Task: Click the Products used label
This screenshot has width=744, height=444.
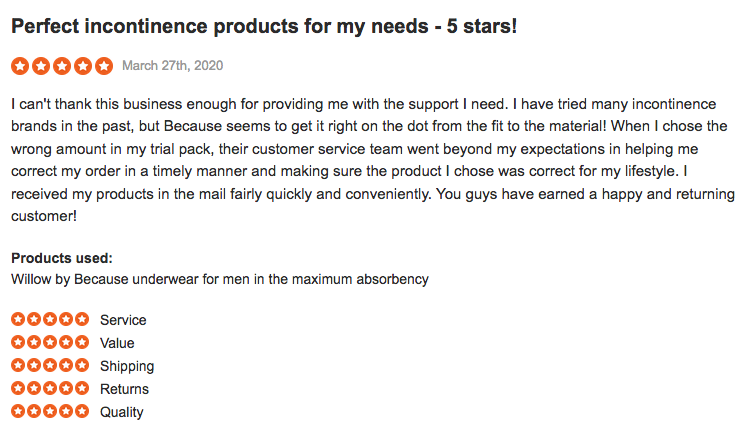Action: click(62, 258)
